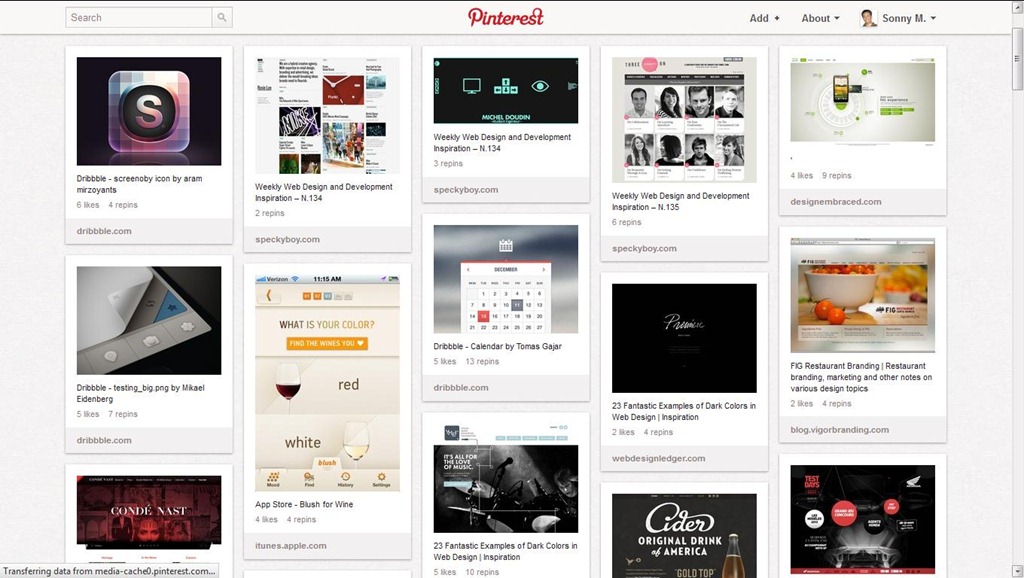This screenshot has width=1024, height=578.
Task: Open the black-and-white portraits grid pin image
Action: coord(684,120)
